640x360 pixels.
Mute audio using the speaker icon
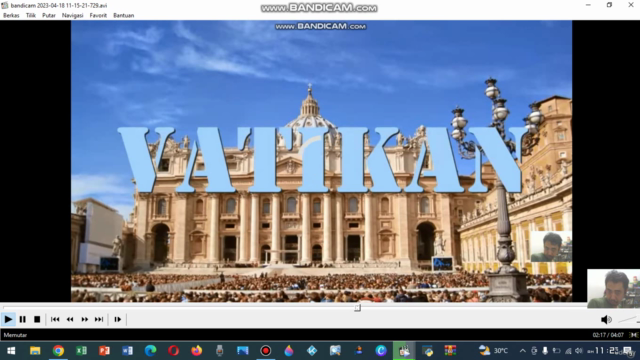click(x=606, y=320)
